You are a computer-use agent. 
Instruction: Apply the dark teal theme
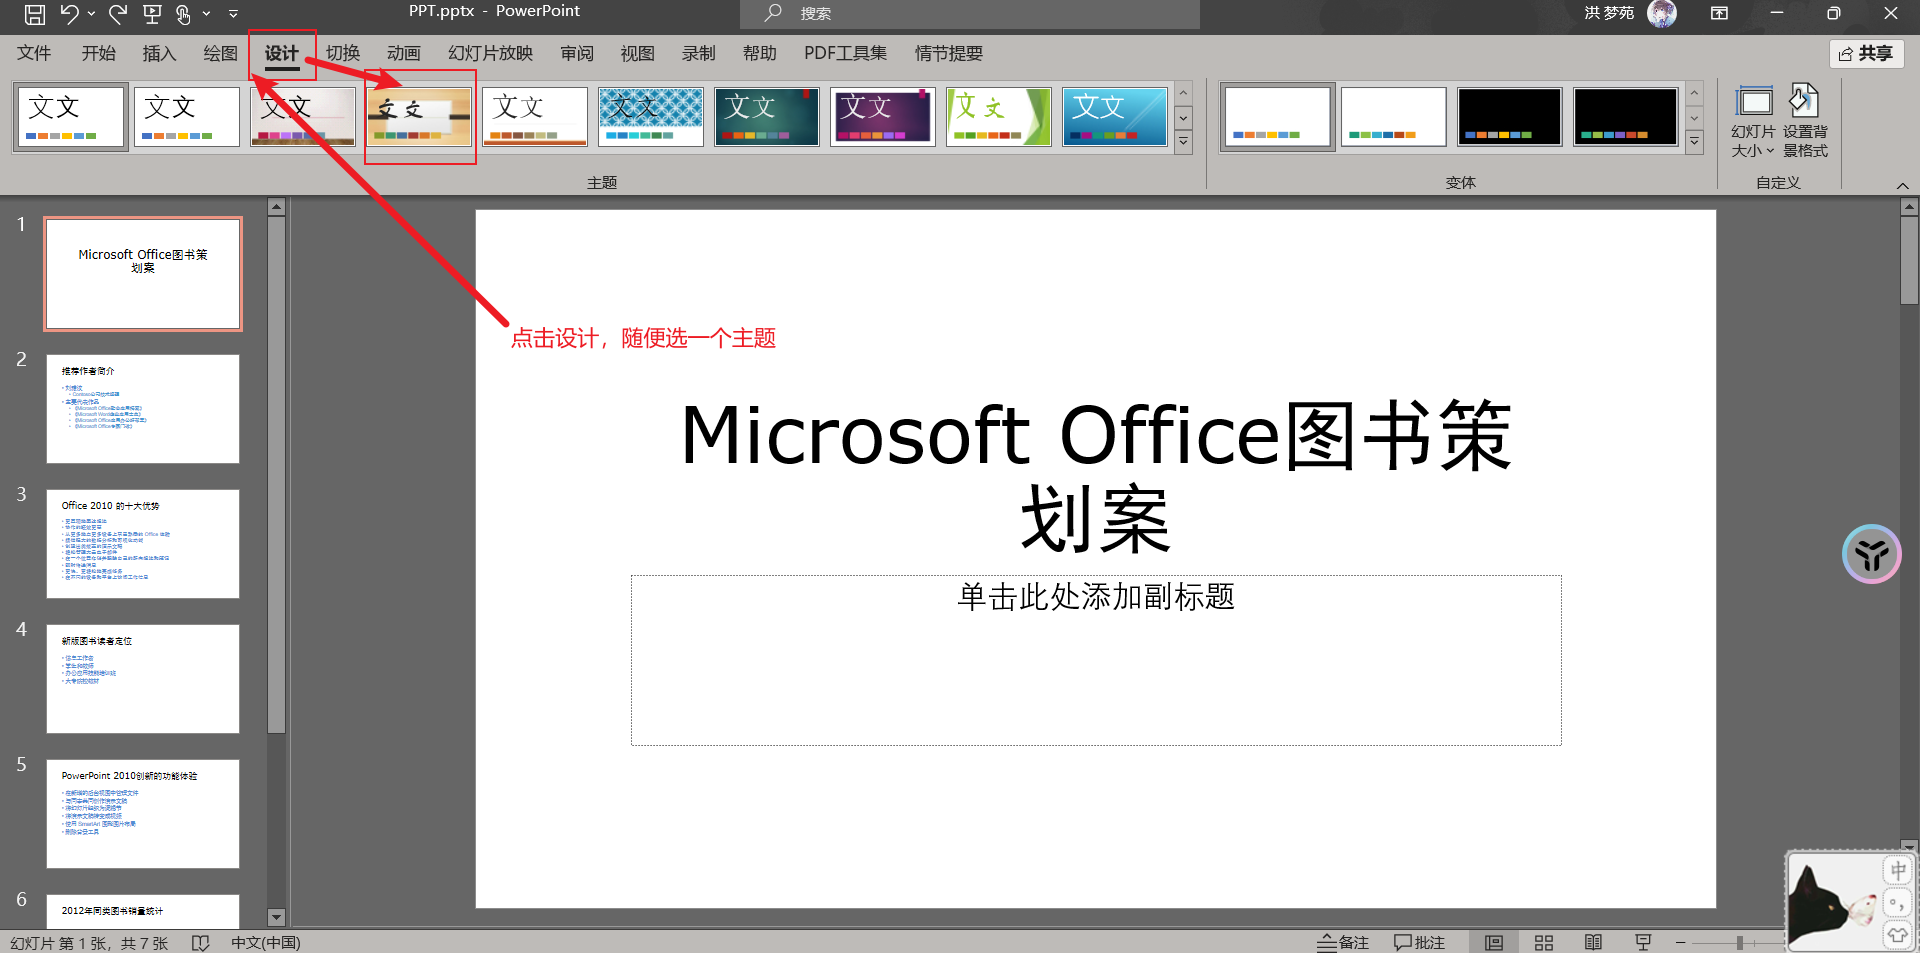click(x=767, y=117)
